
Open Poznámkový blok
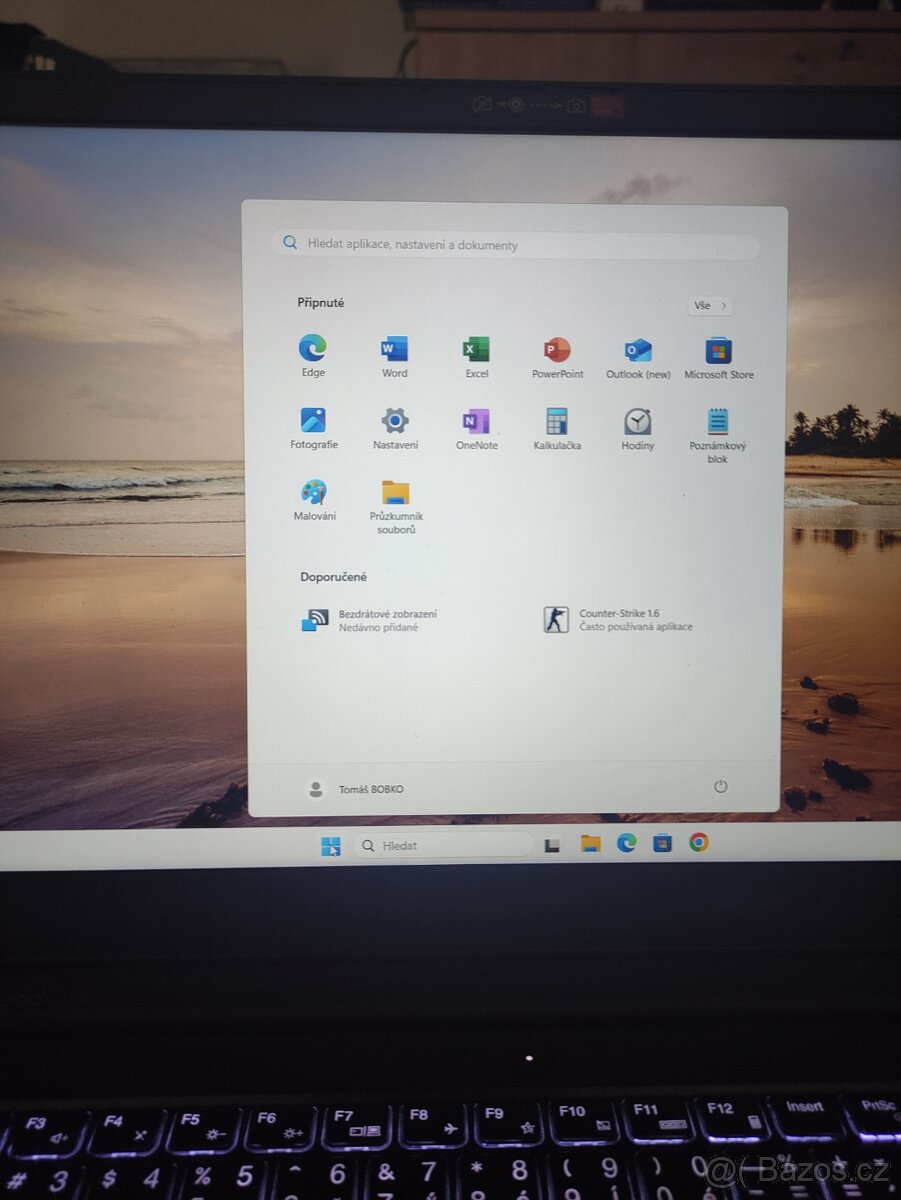[x=717, y=421]
